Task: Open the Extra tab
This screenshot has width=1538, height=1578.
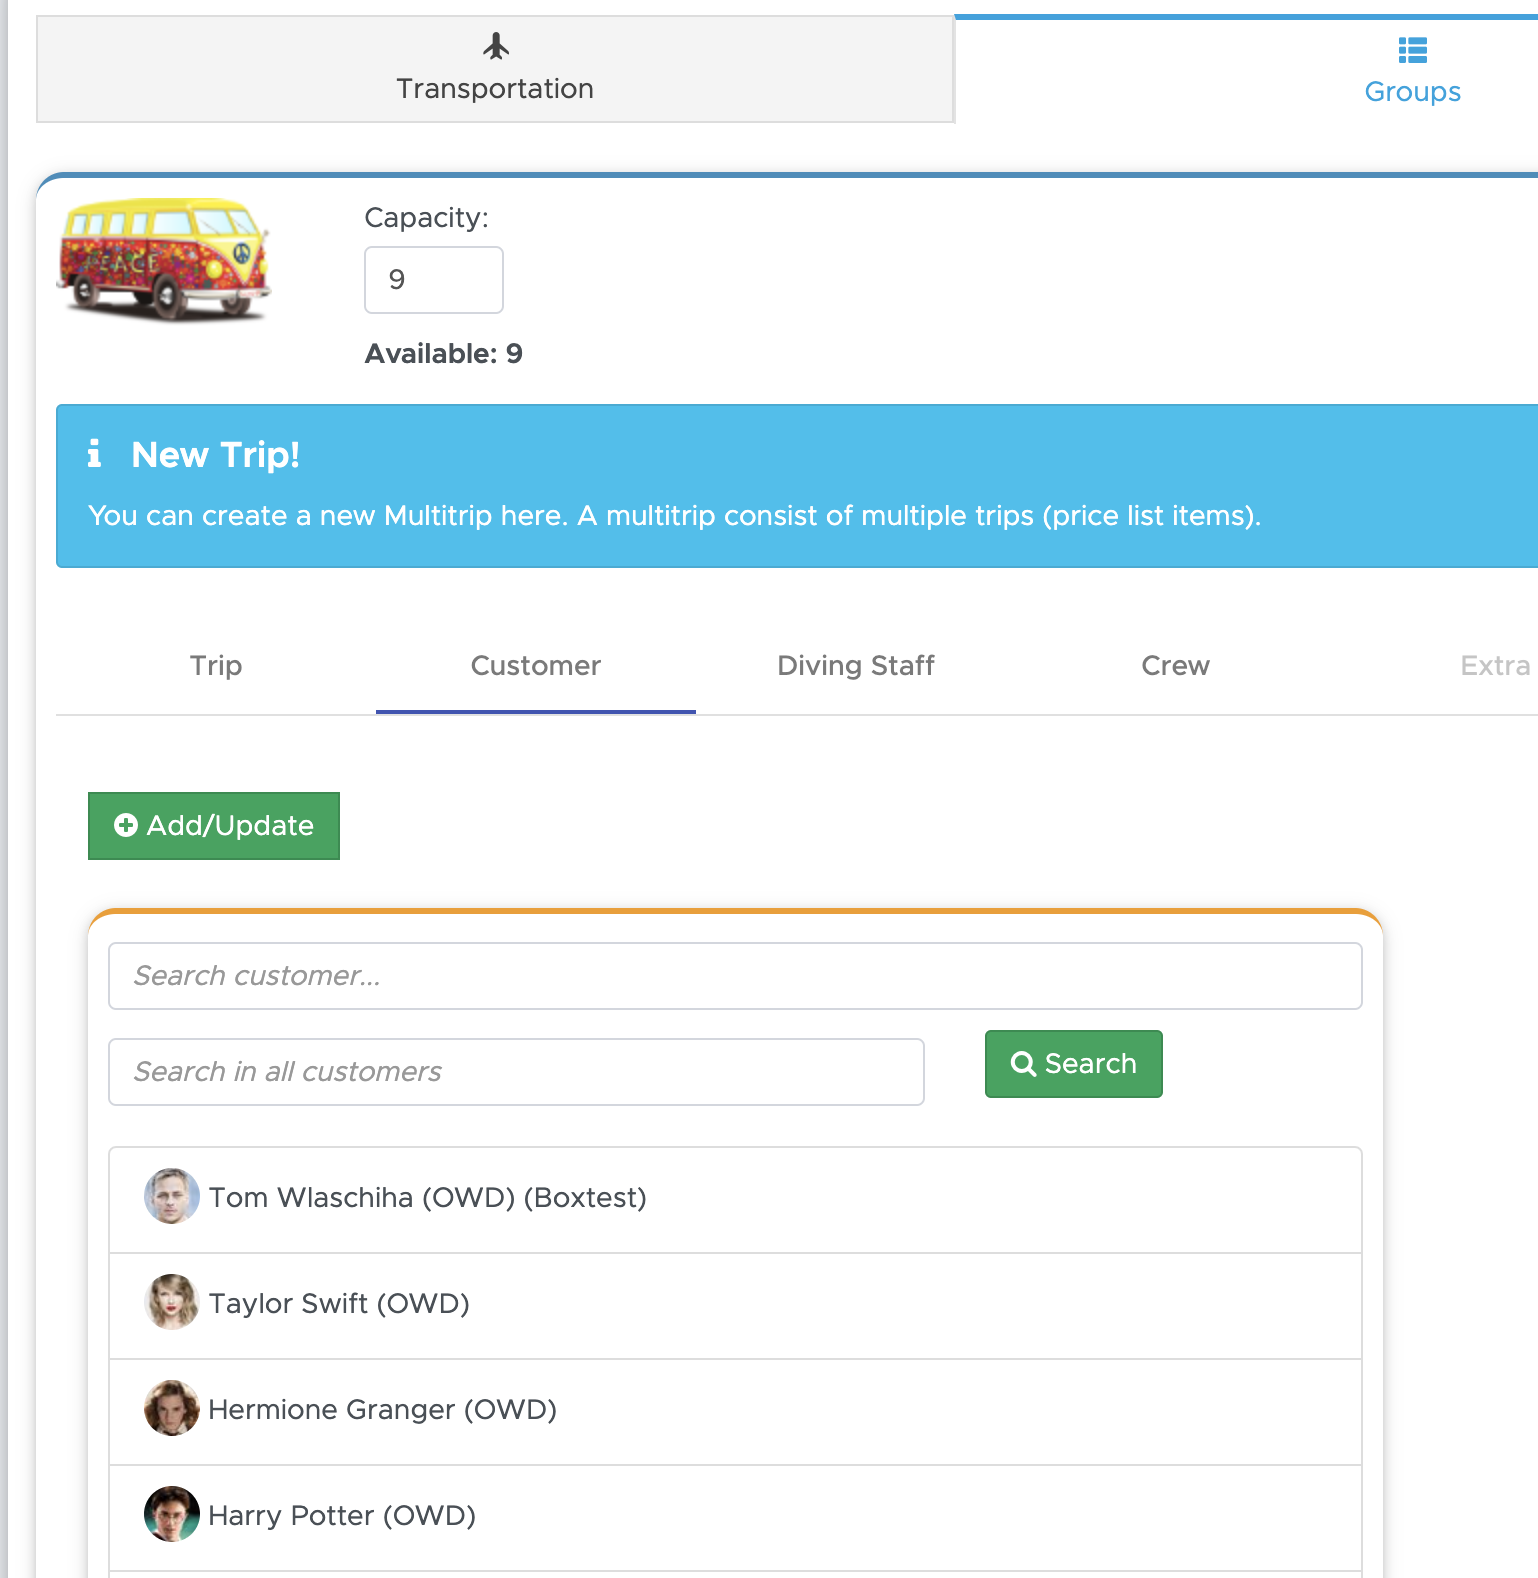Action: point(1495,666)
